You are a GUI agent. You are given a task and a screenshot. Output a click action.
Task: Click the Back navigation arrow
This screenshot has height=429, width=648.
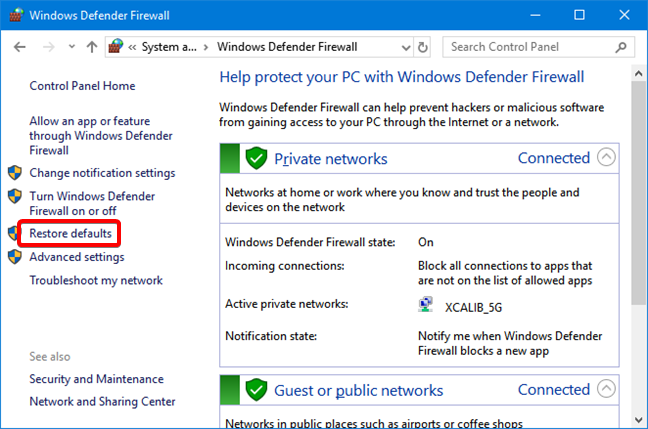(19, 47)
